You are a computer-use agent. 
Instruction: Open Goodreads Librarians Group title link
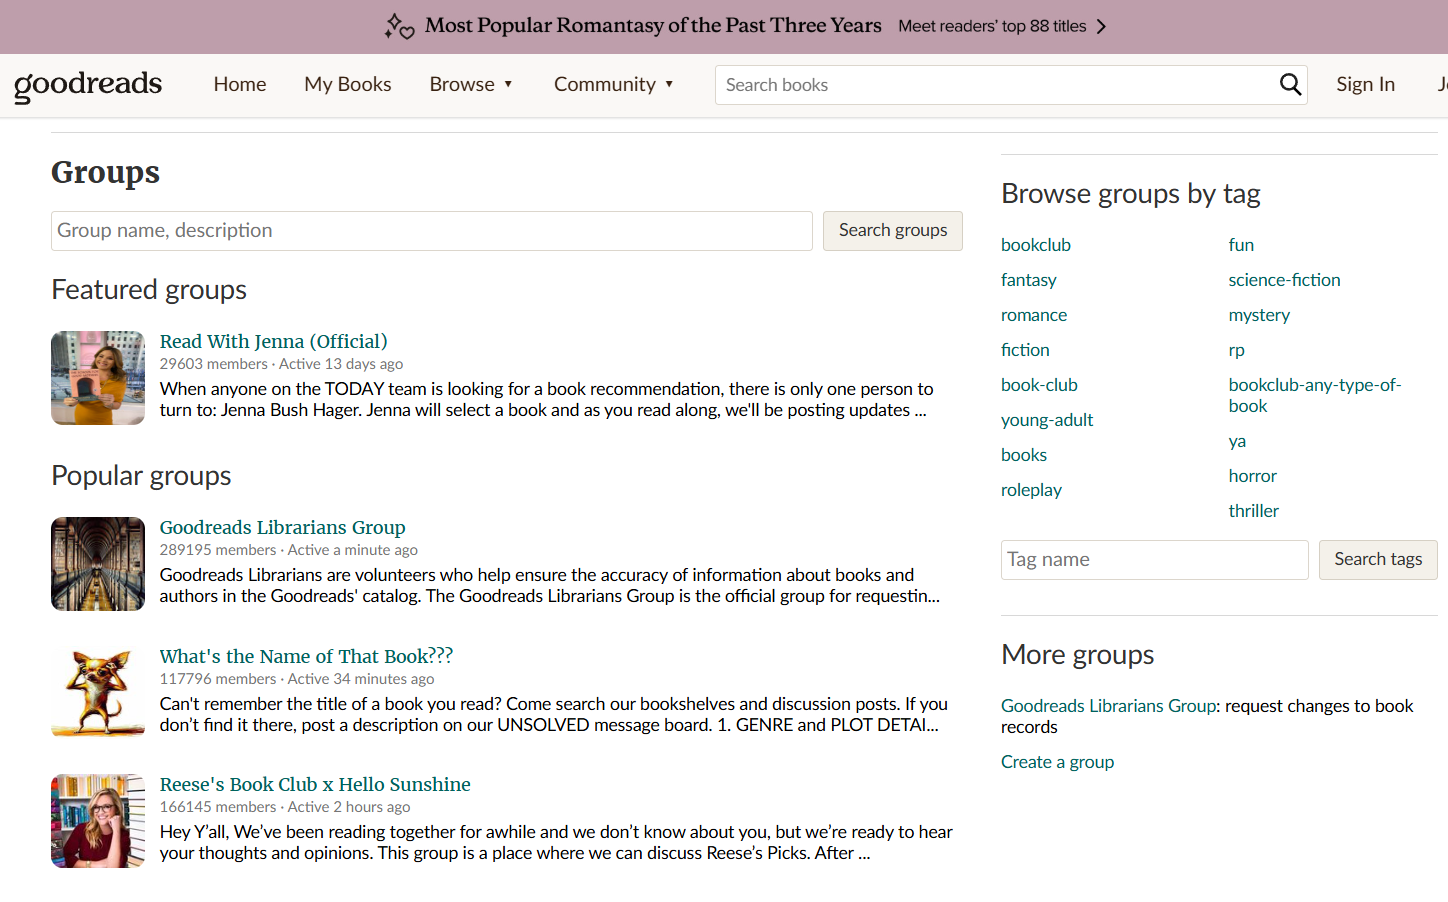pos(283,528)
